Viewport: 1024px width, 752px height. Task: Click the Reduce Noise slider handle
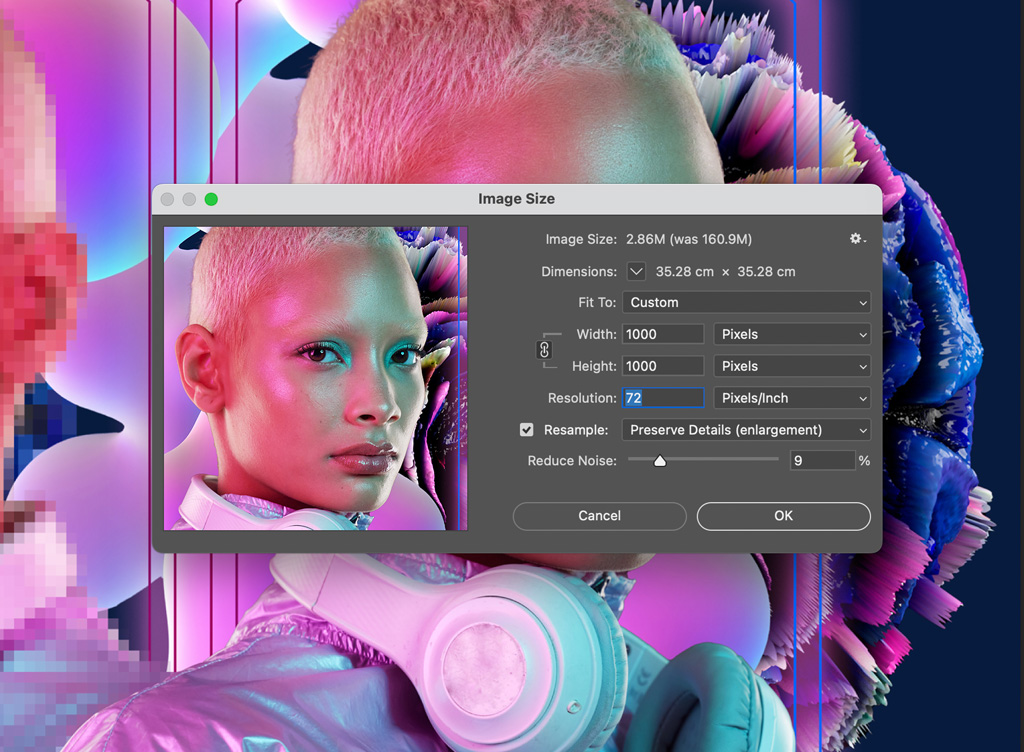pyautogui.click(x=660, y=462)
